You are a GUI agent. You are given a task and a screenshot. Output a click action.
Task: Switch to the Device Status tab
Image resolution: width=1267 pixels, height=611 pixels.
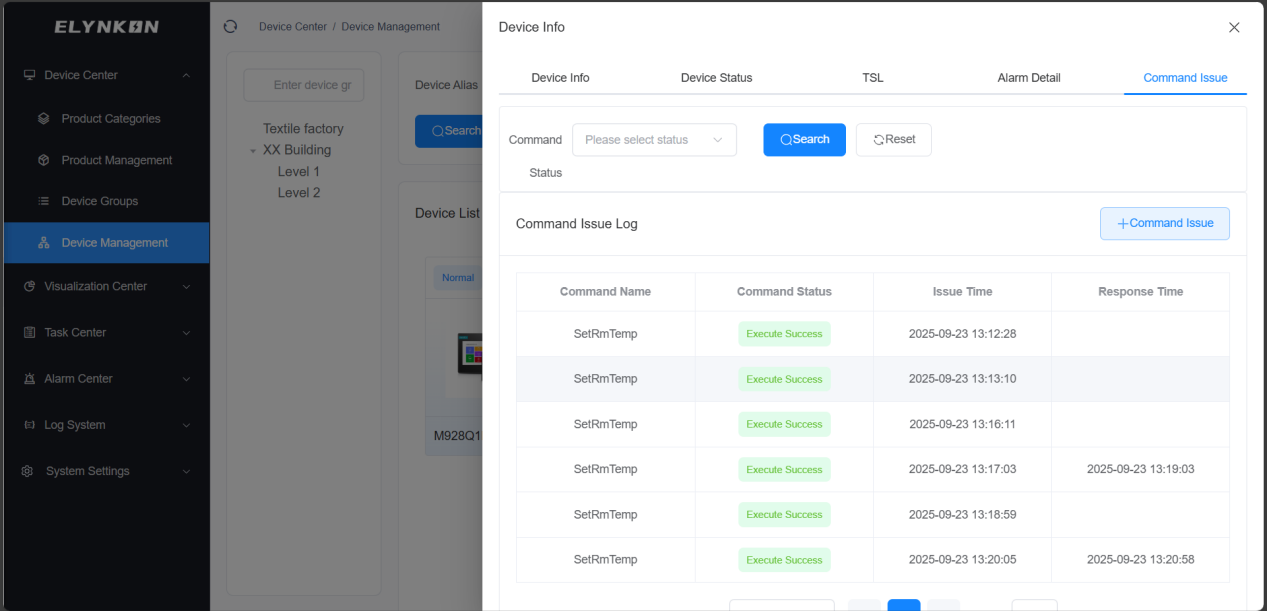(x=716, y=78)
